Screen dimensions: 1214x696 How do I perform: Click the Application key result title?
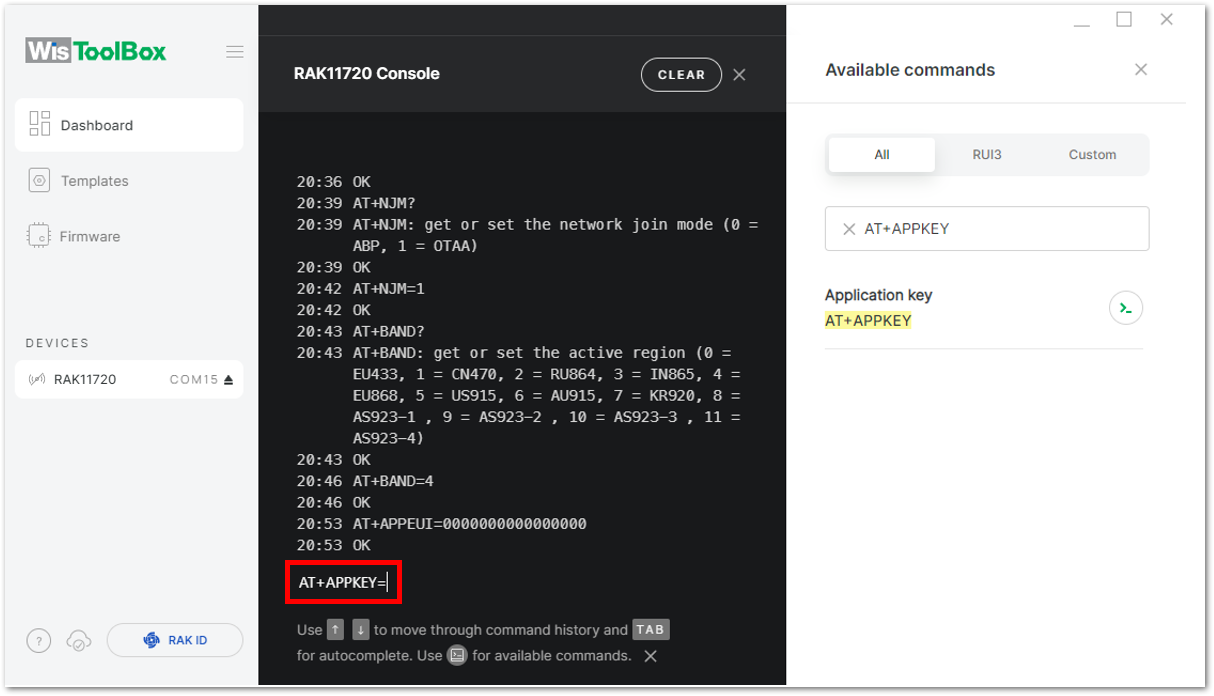pyautogui.click(x=878, y=295)
